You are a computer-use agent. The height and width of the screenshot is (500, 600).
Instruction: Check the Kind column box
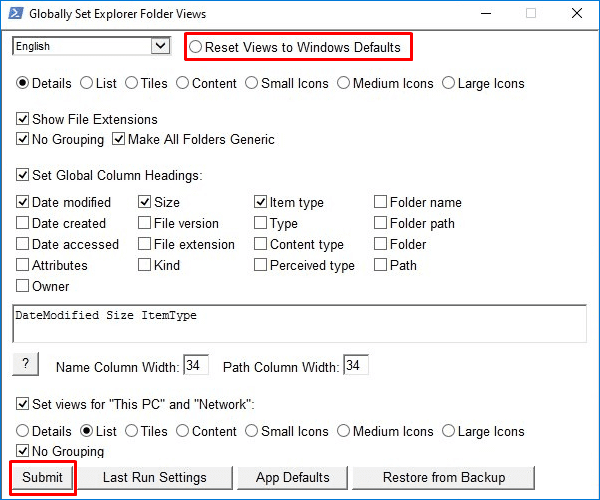pyautogui.click(x=145, y=265)
